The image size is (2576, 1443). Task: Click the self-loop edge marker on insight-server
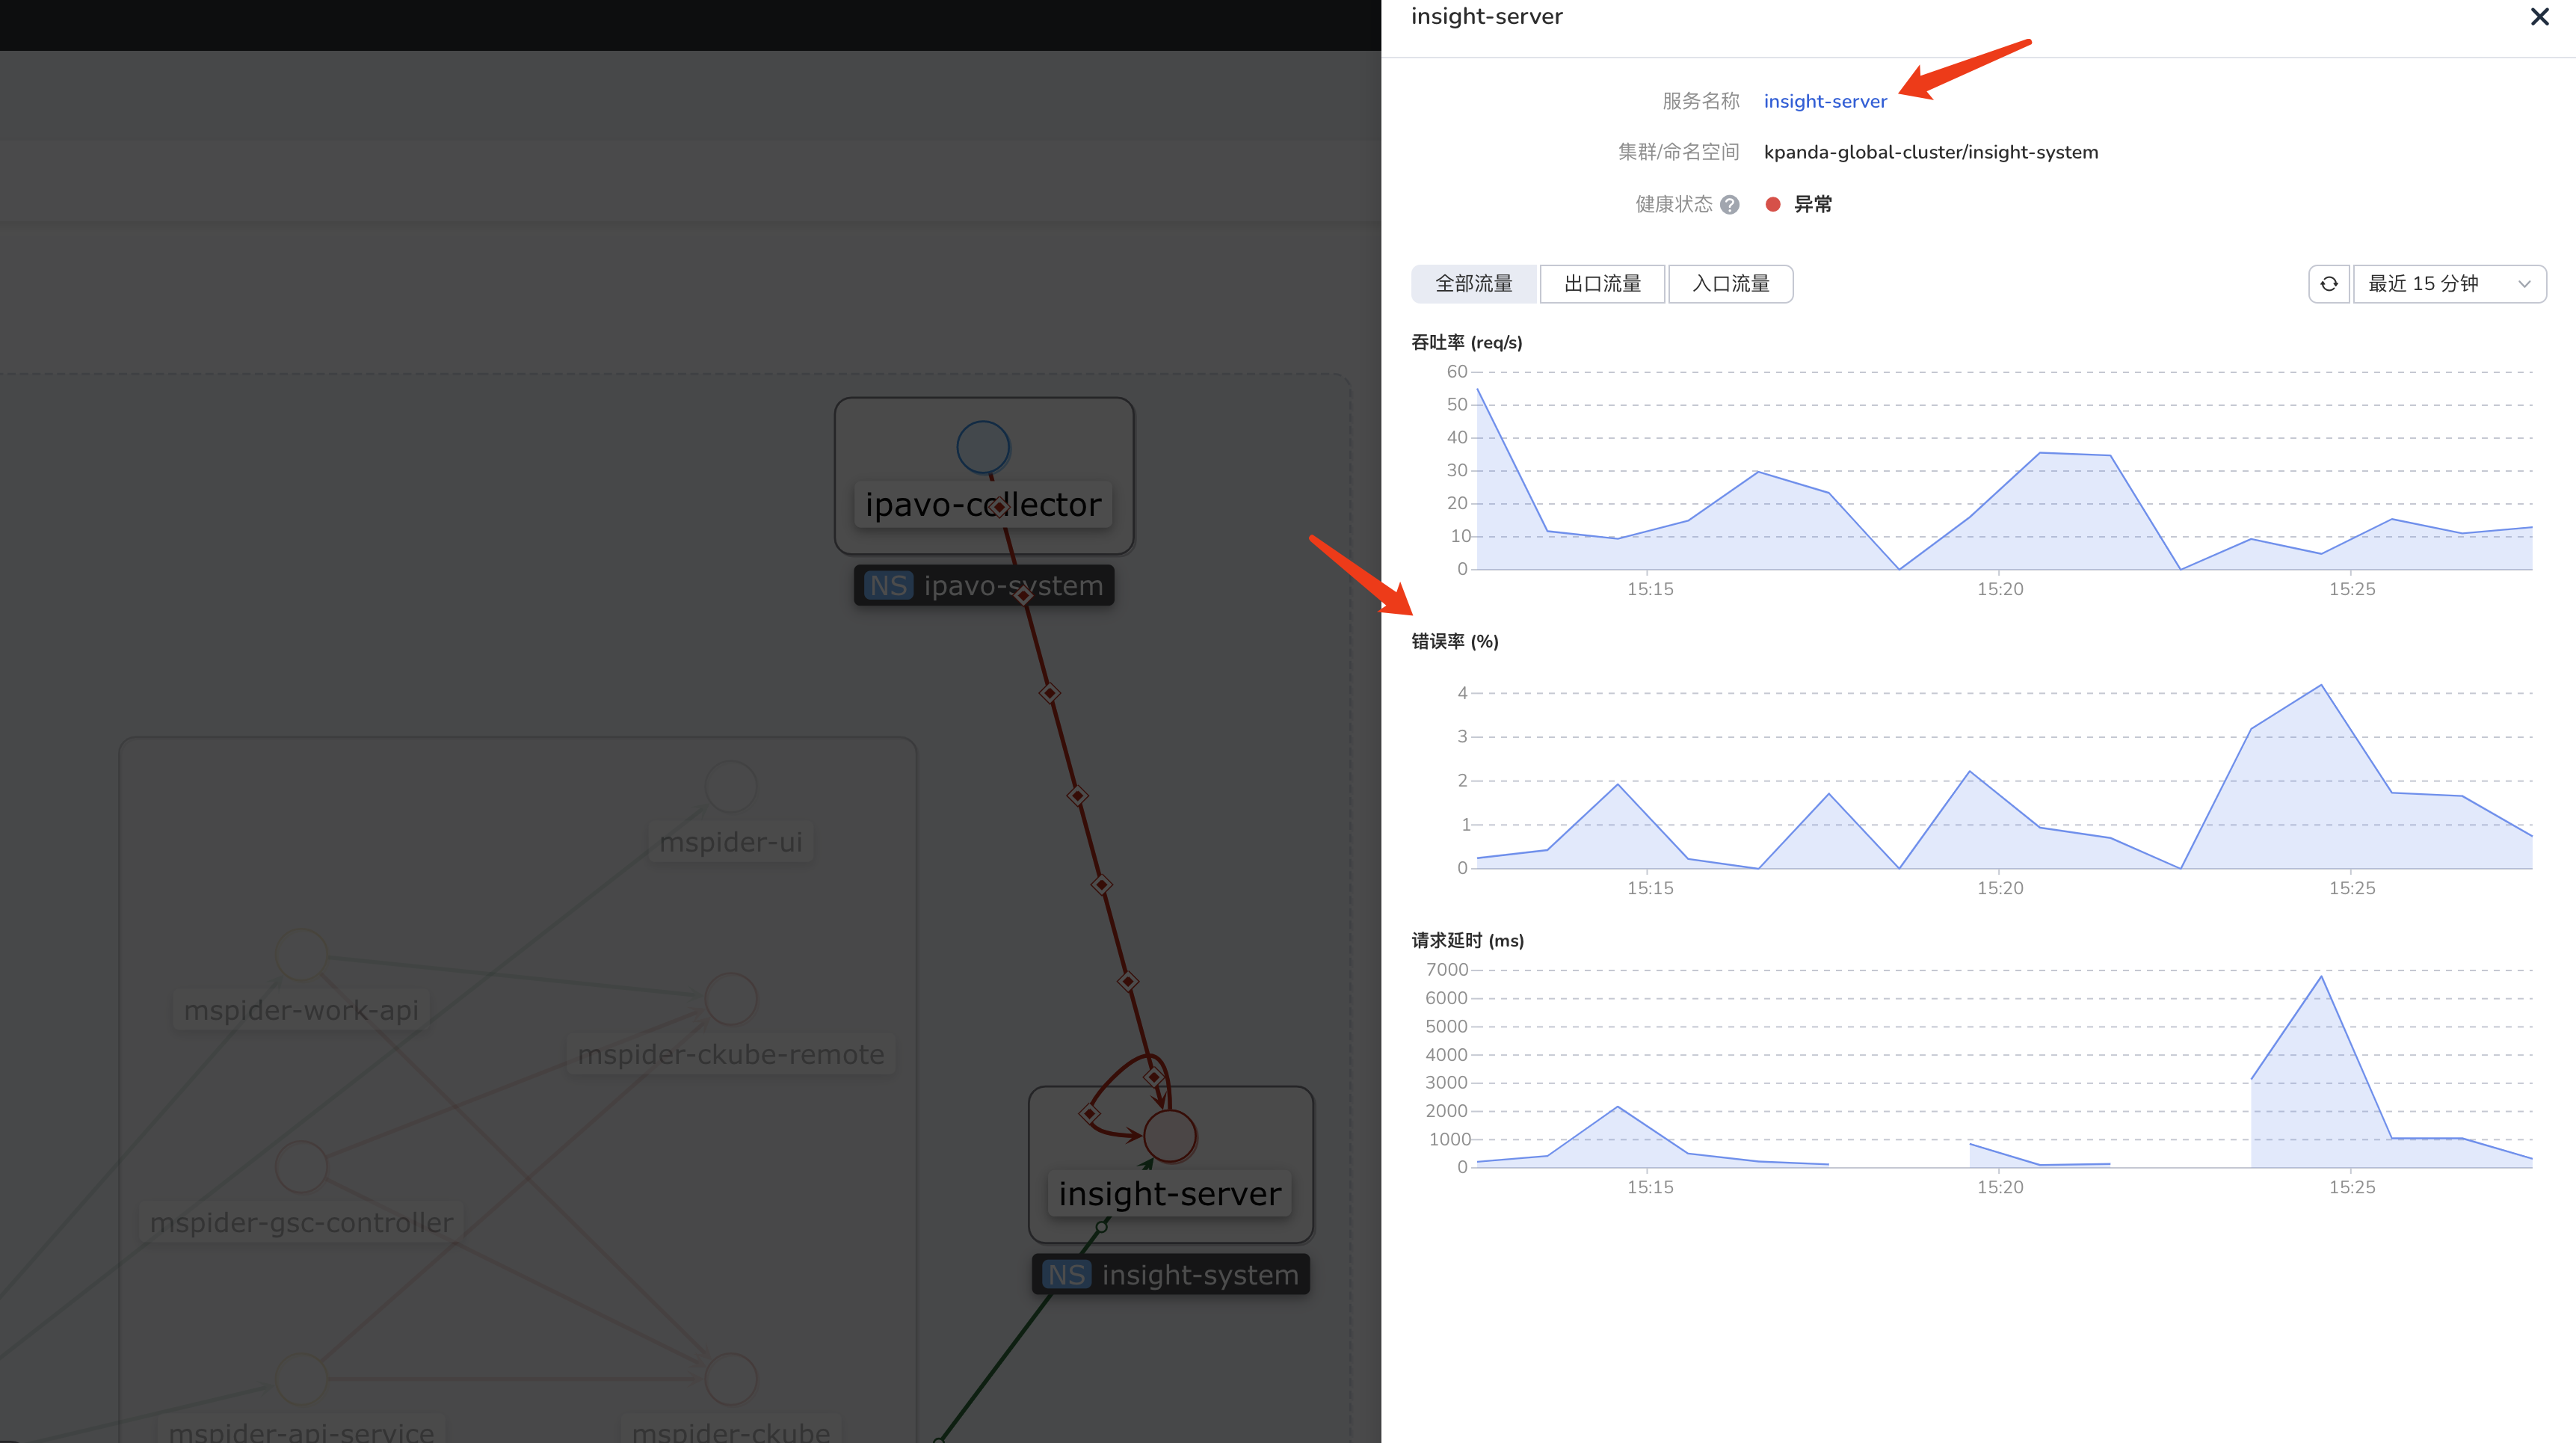[1090, 1113]
